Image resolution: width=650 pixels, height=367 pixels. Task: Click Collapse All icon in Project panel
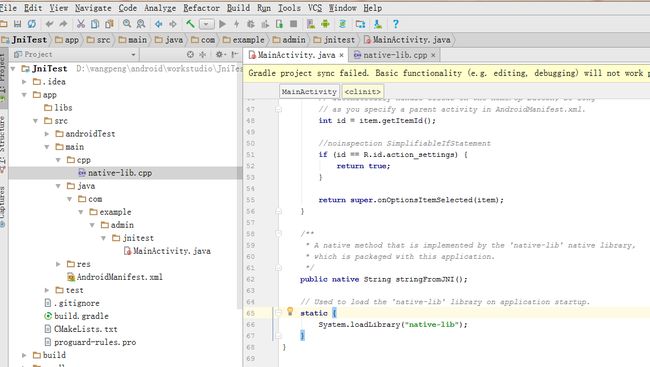click(203, 54)
